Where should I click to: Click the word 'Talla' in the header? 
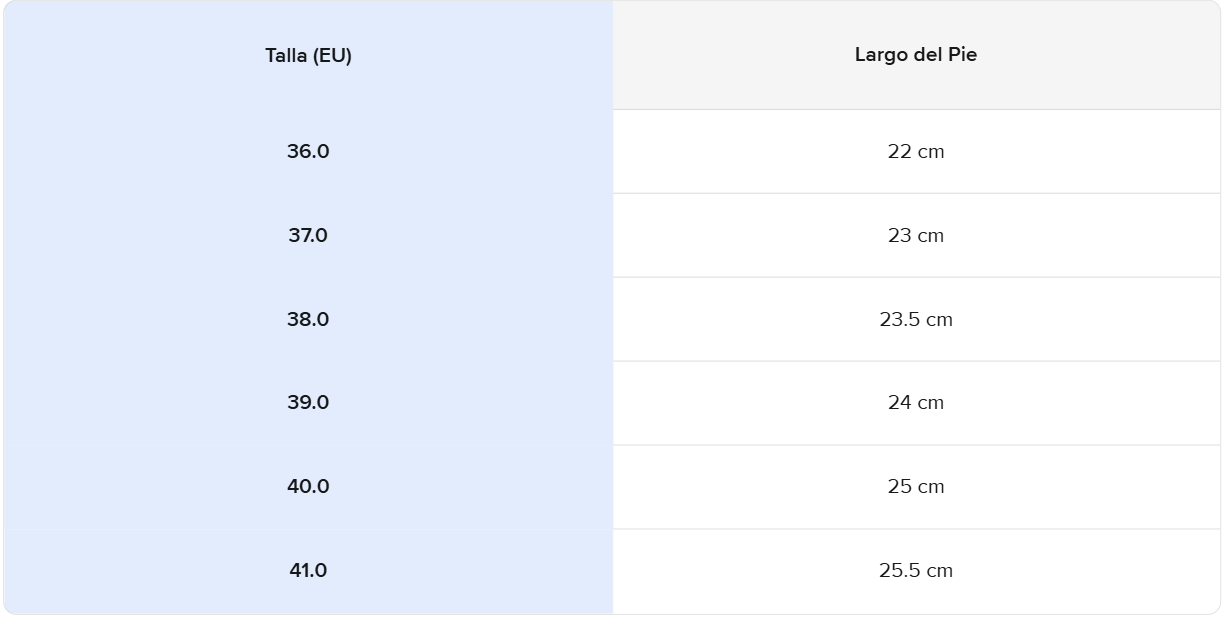(286, 56)
